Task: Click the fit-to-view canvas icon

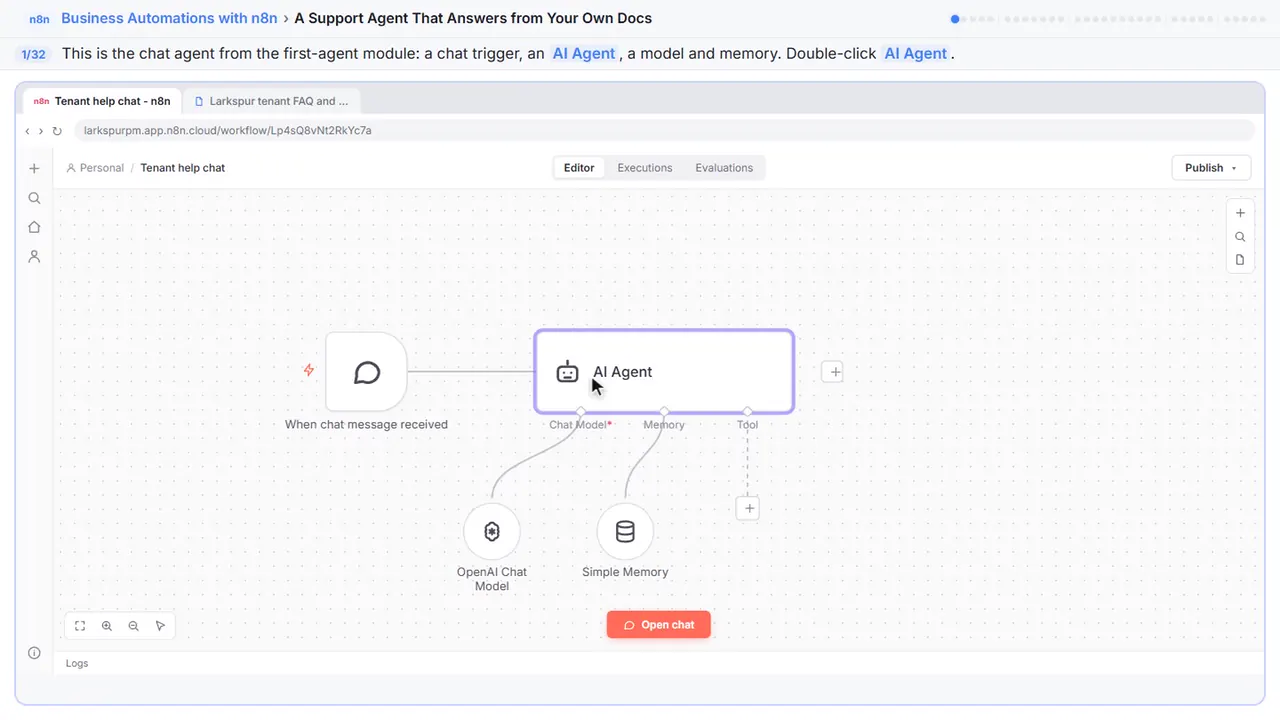Action: (80, 626)
